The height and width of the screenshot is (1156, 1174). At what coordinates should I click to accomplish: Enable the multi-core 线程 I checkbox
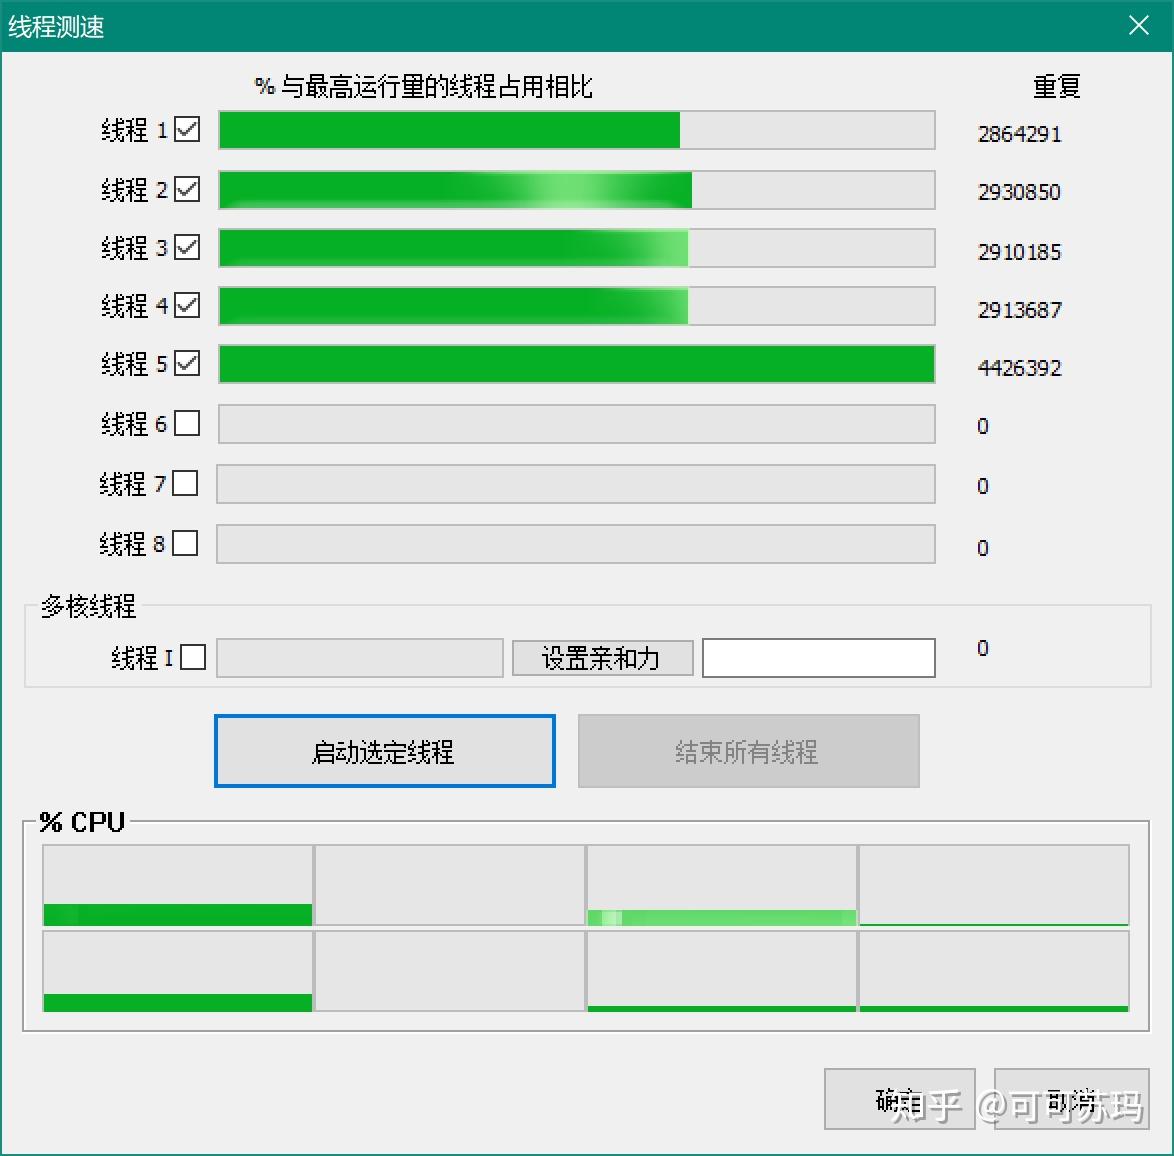pos(193,657)
